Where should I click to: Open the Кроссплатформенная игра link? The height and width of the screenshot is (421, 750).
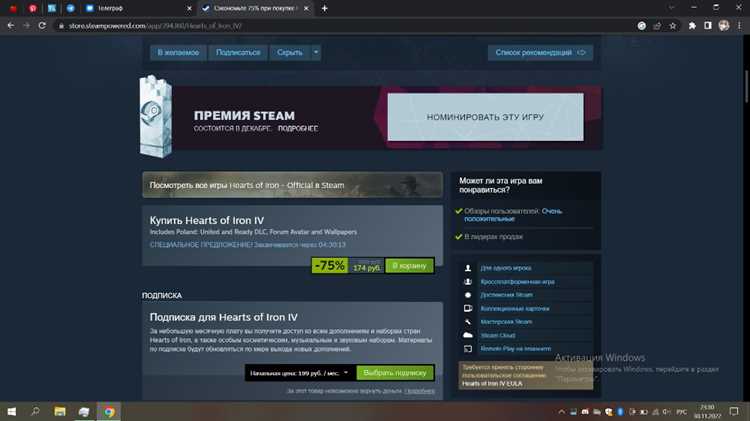pyautogui.click(x=518, y=282)
